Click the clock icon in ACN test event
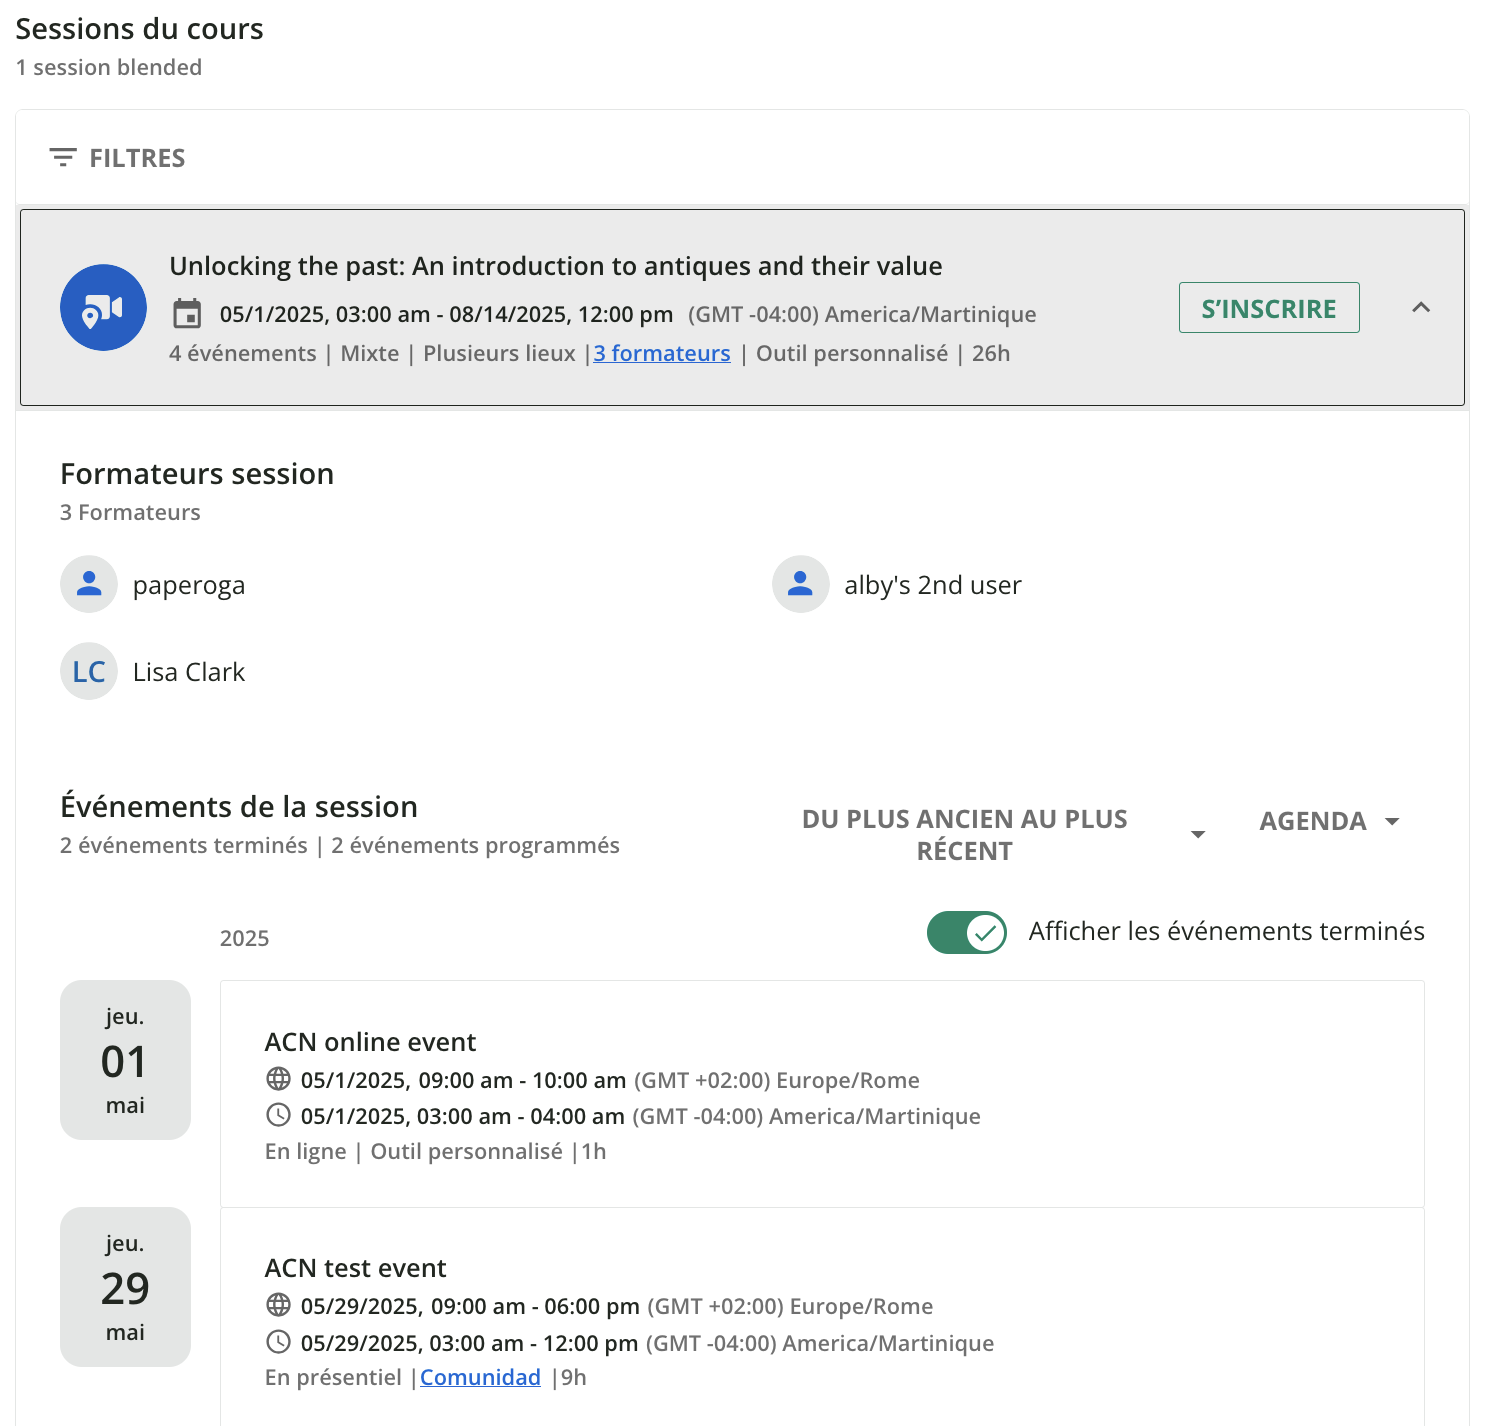The height and width of the screenshot is (1426, 1496). tap(278, 1342)
